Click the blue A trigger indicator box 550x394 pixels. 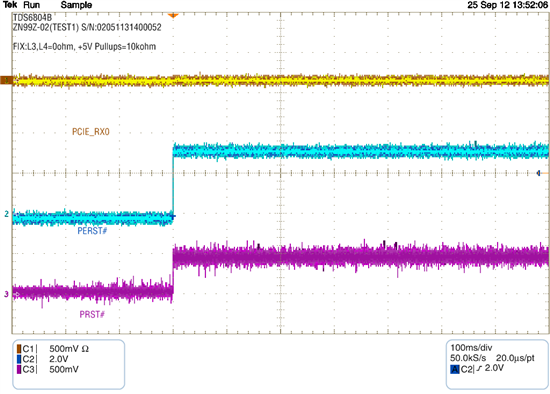[x=455, y=369]
